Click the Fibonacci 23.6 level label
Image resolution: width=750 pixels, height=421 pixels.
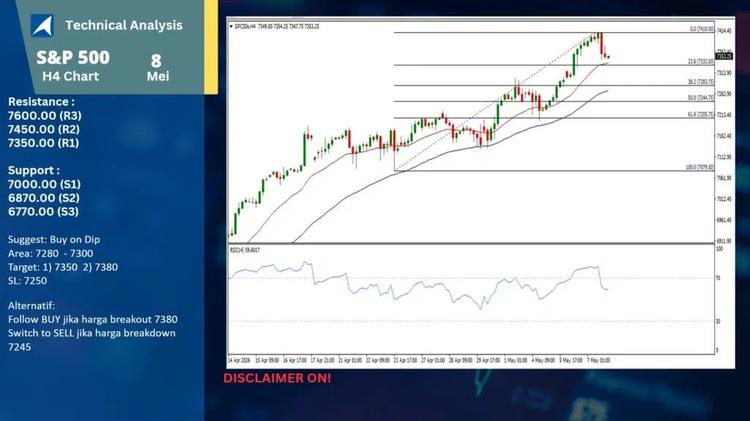pos(701,62)
